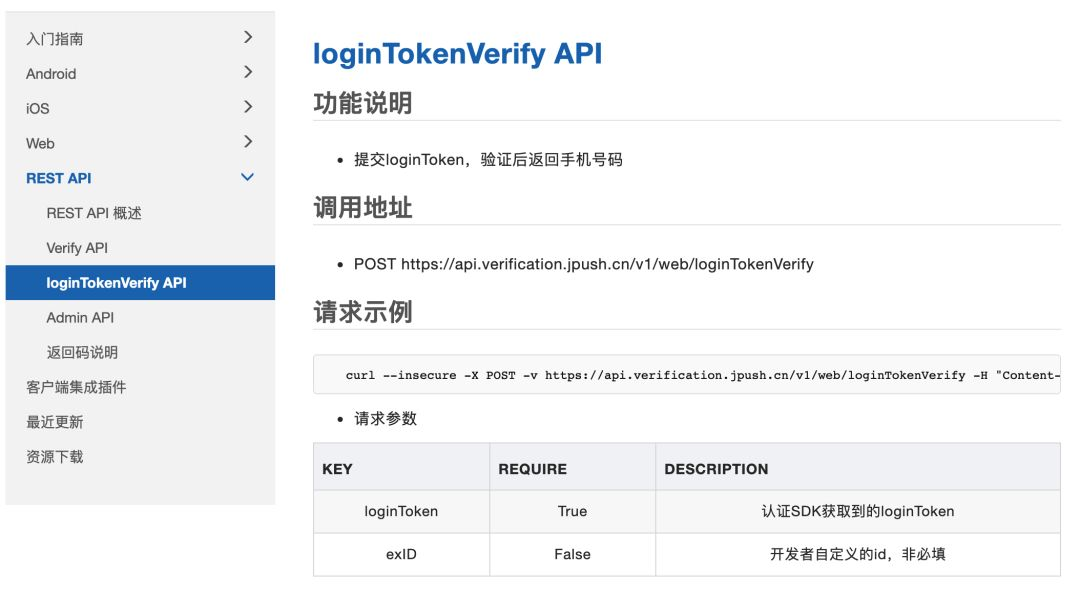Viewport: 1080px width, 594px height.
Task: Select loginTokenVerify API in sidebar
Action: 116,283
